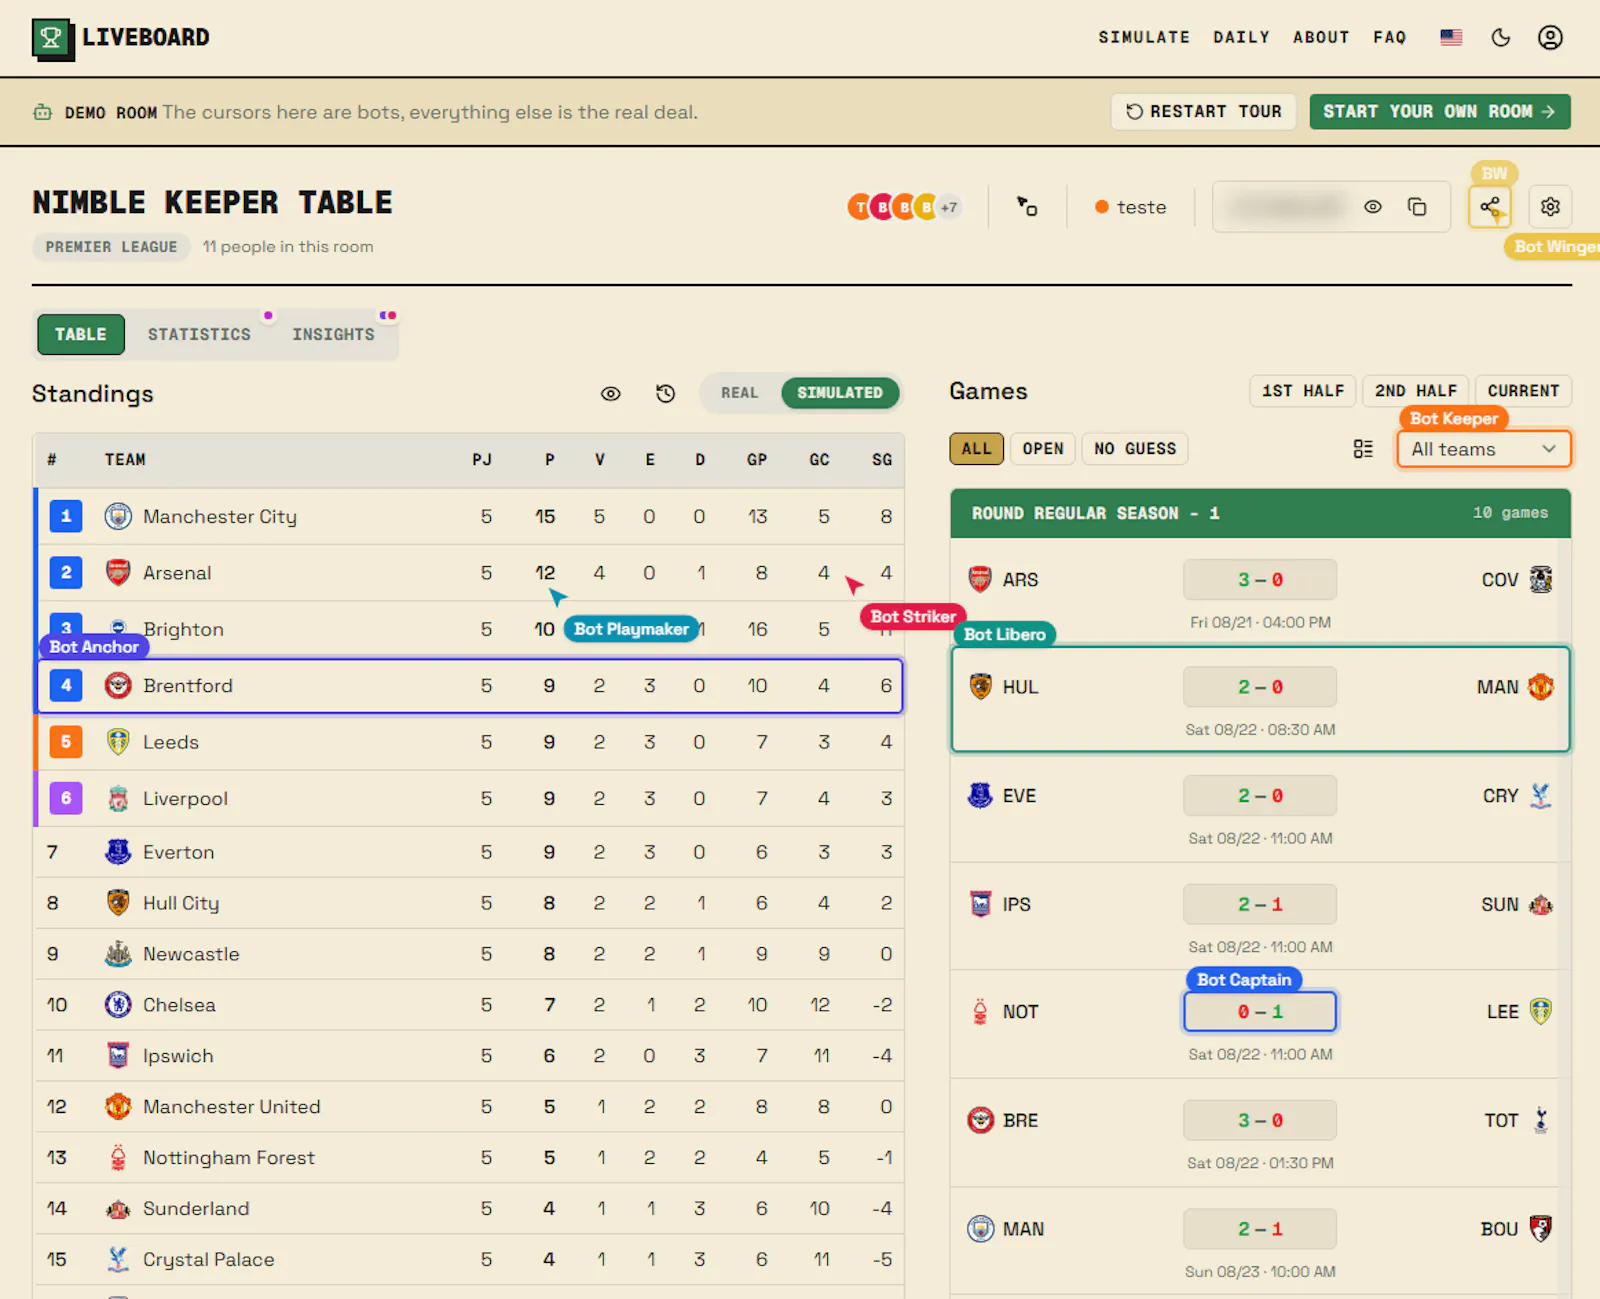
Task: Collapse Round Regular Season 1 header
Action: [1260, 513]
